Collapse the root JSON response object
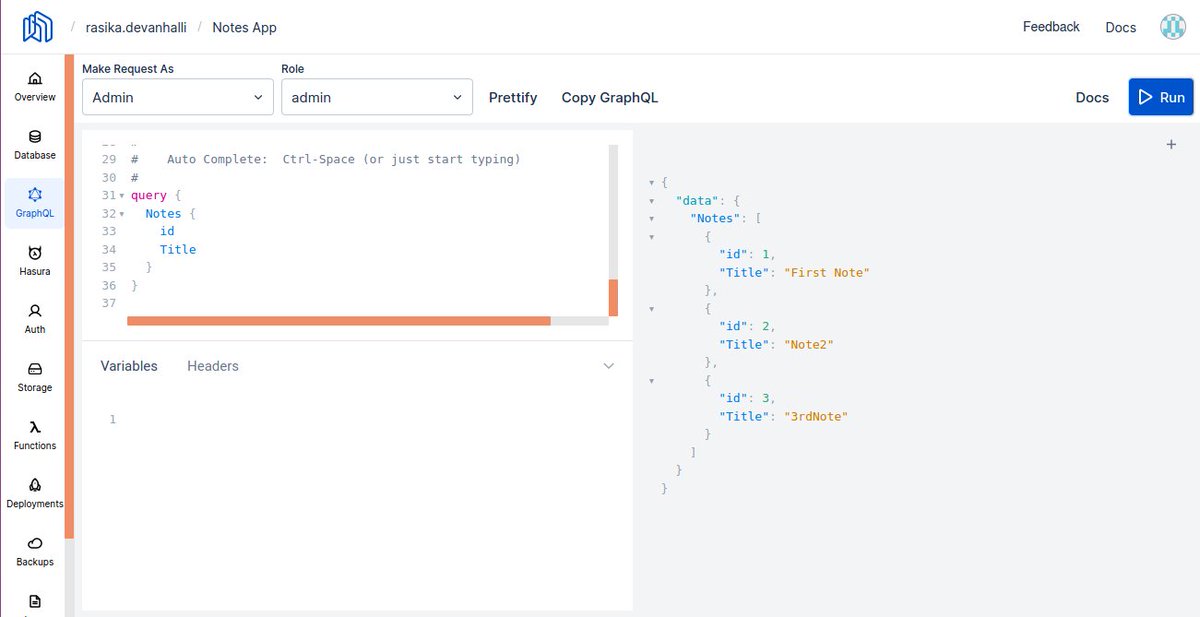 click(652, 183)
